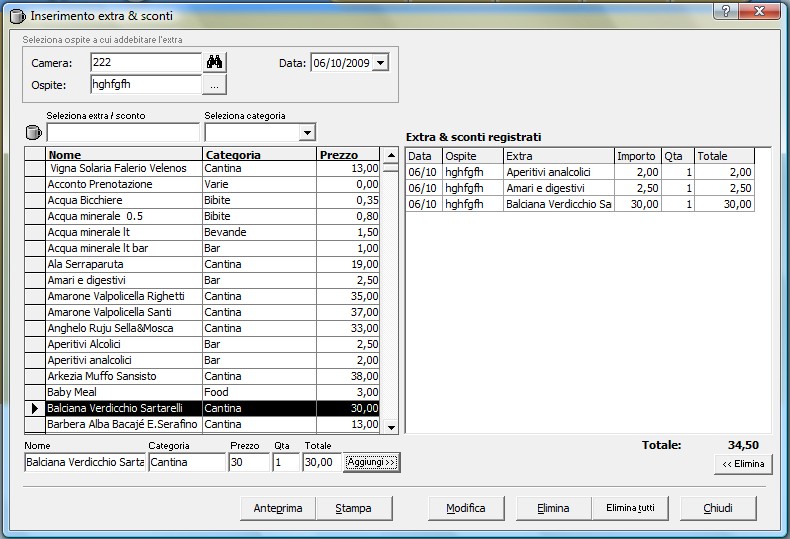Click the Categoria field showing Cantina
Viewport: 790px width, 539px height.
(187, 462)
